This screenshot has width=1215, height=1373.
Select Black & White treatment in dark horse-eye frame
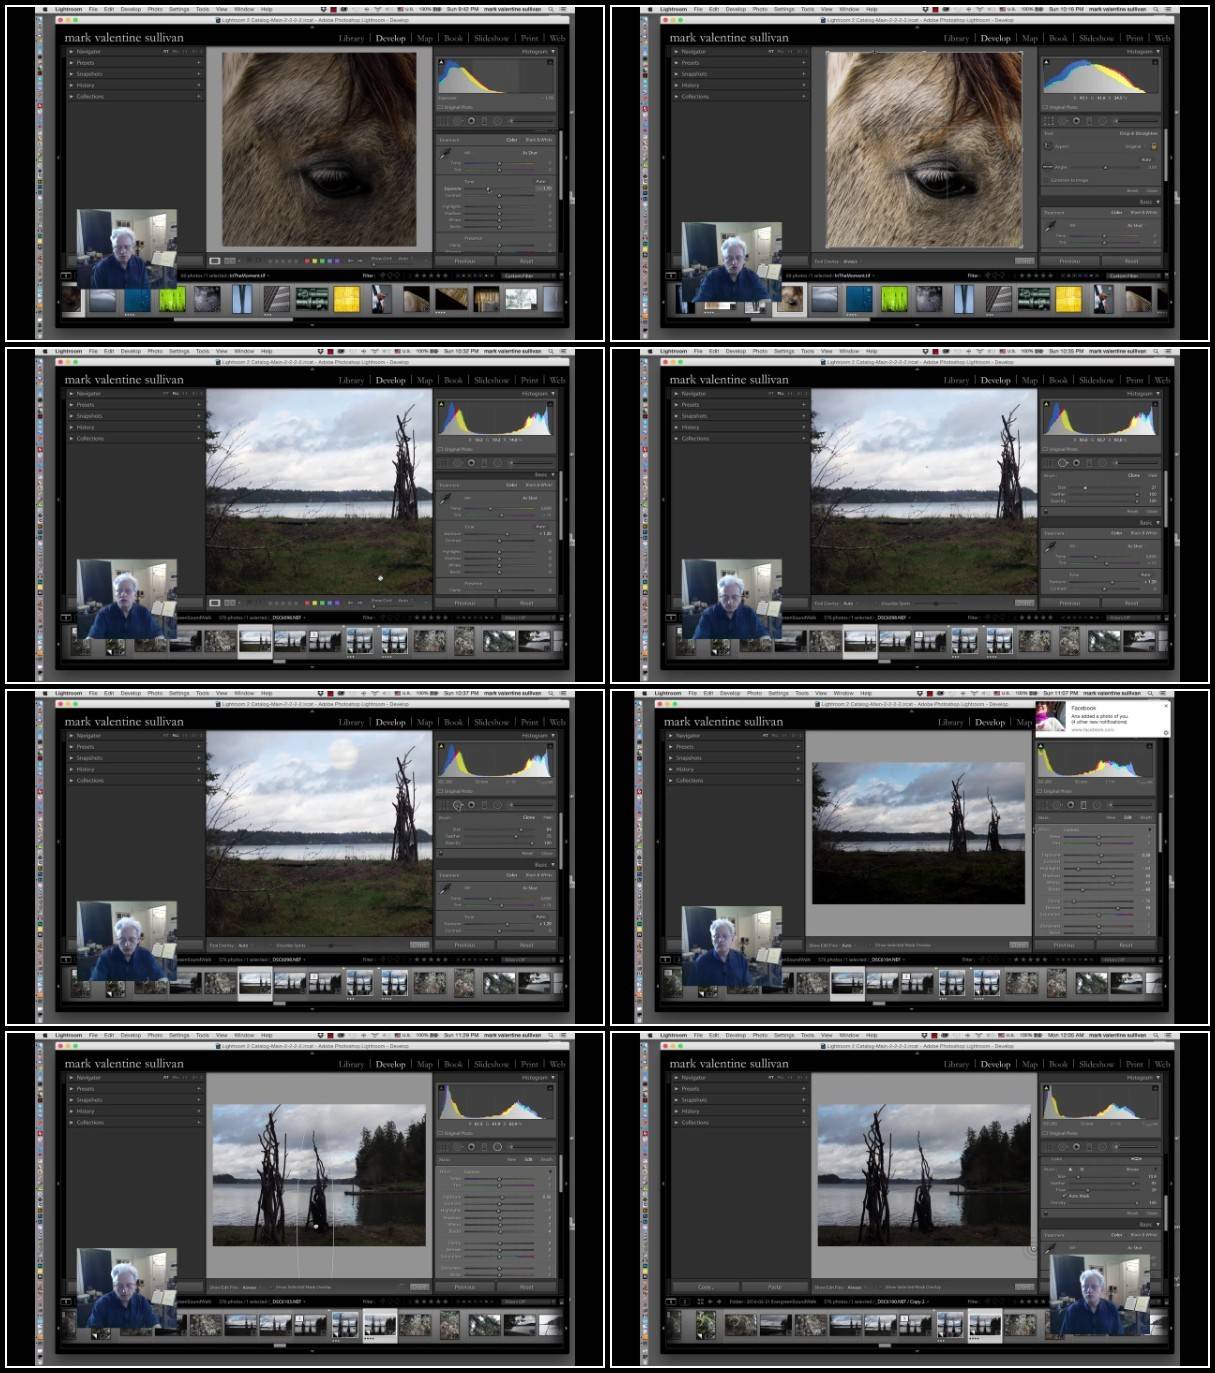(x=539, y=140)
